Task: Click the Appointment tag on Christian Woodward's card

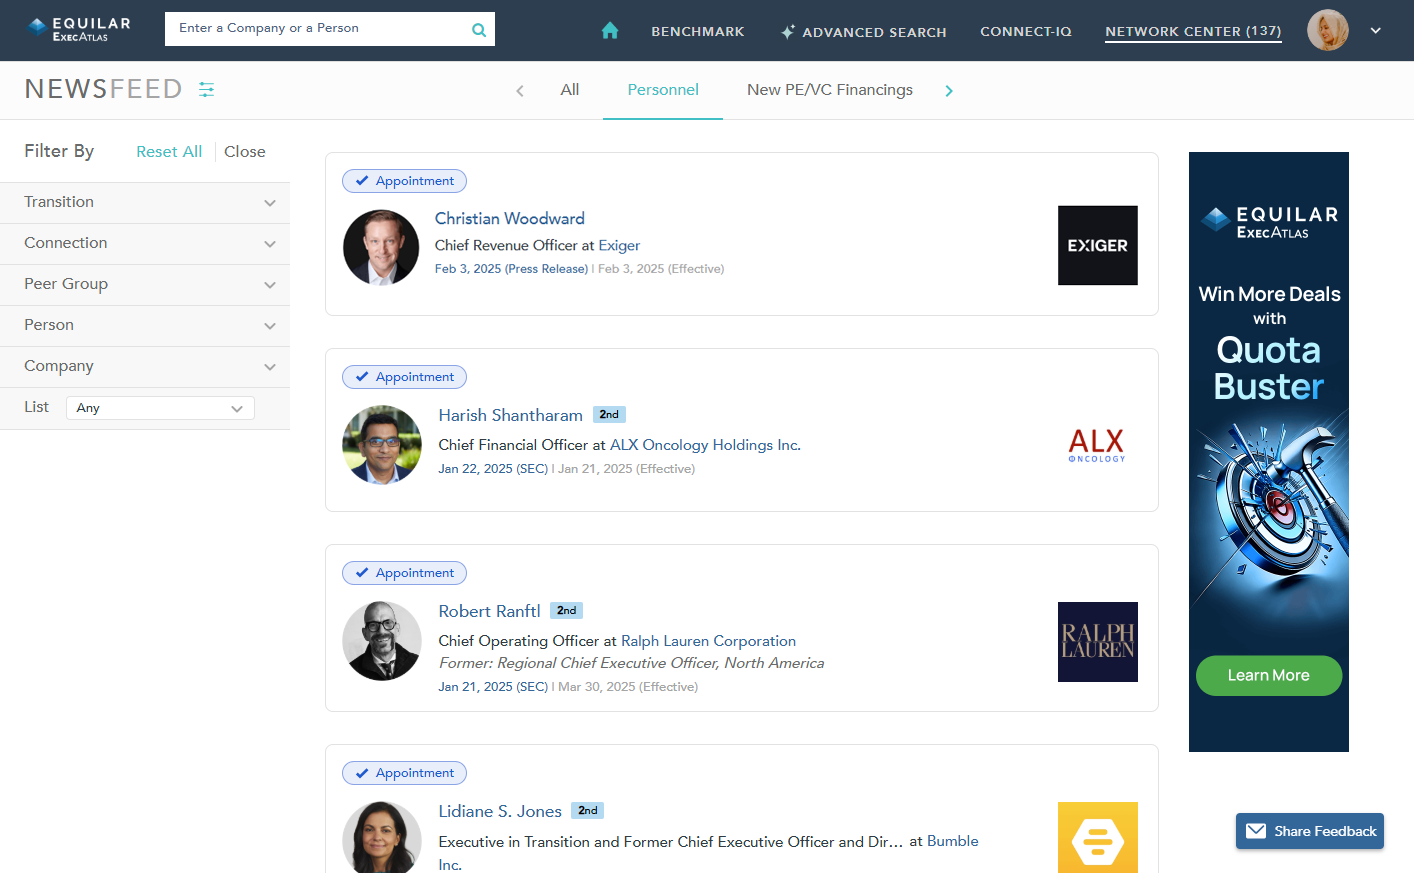Action: pos(404,181)
